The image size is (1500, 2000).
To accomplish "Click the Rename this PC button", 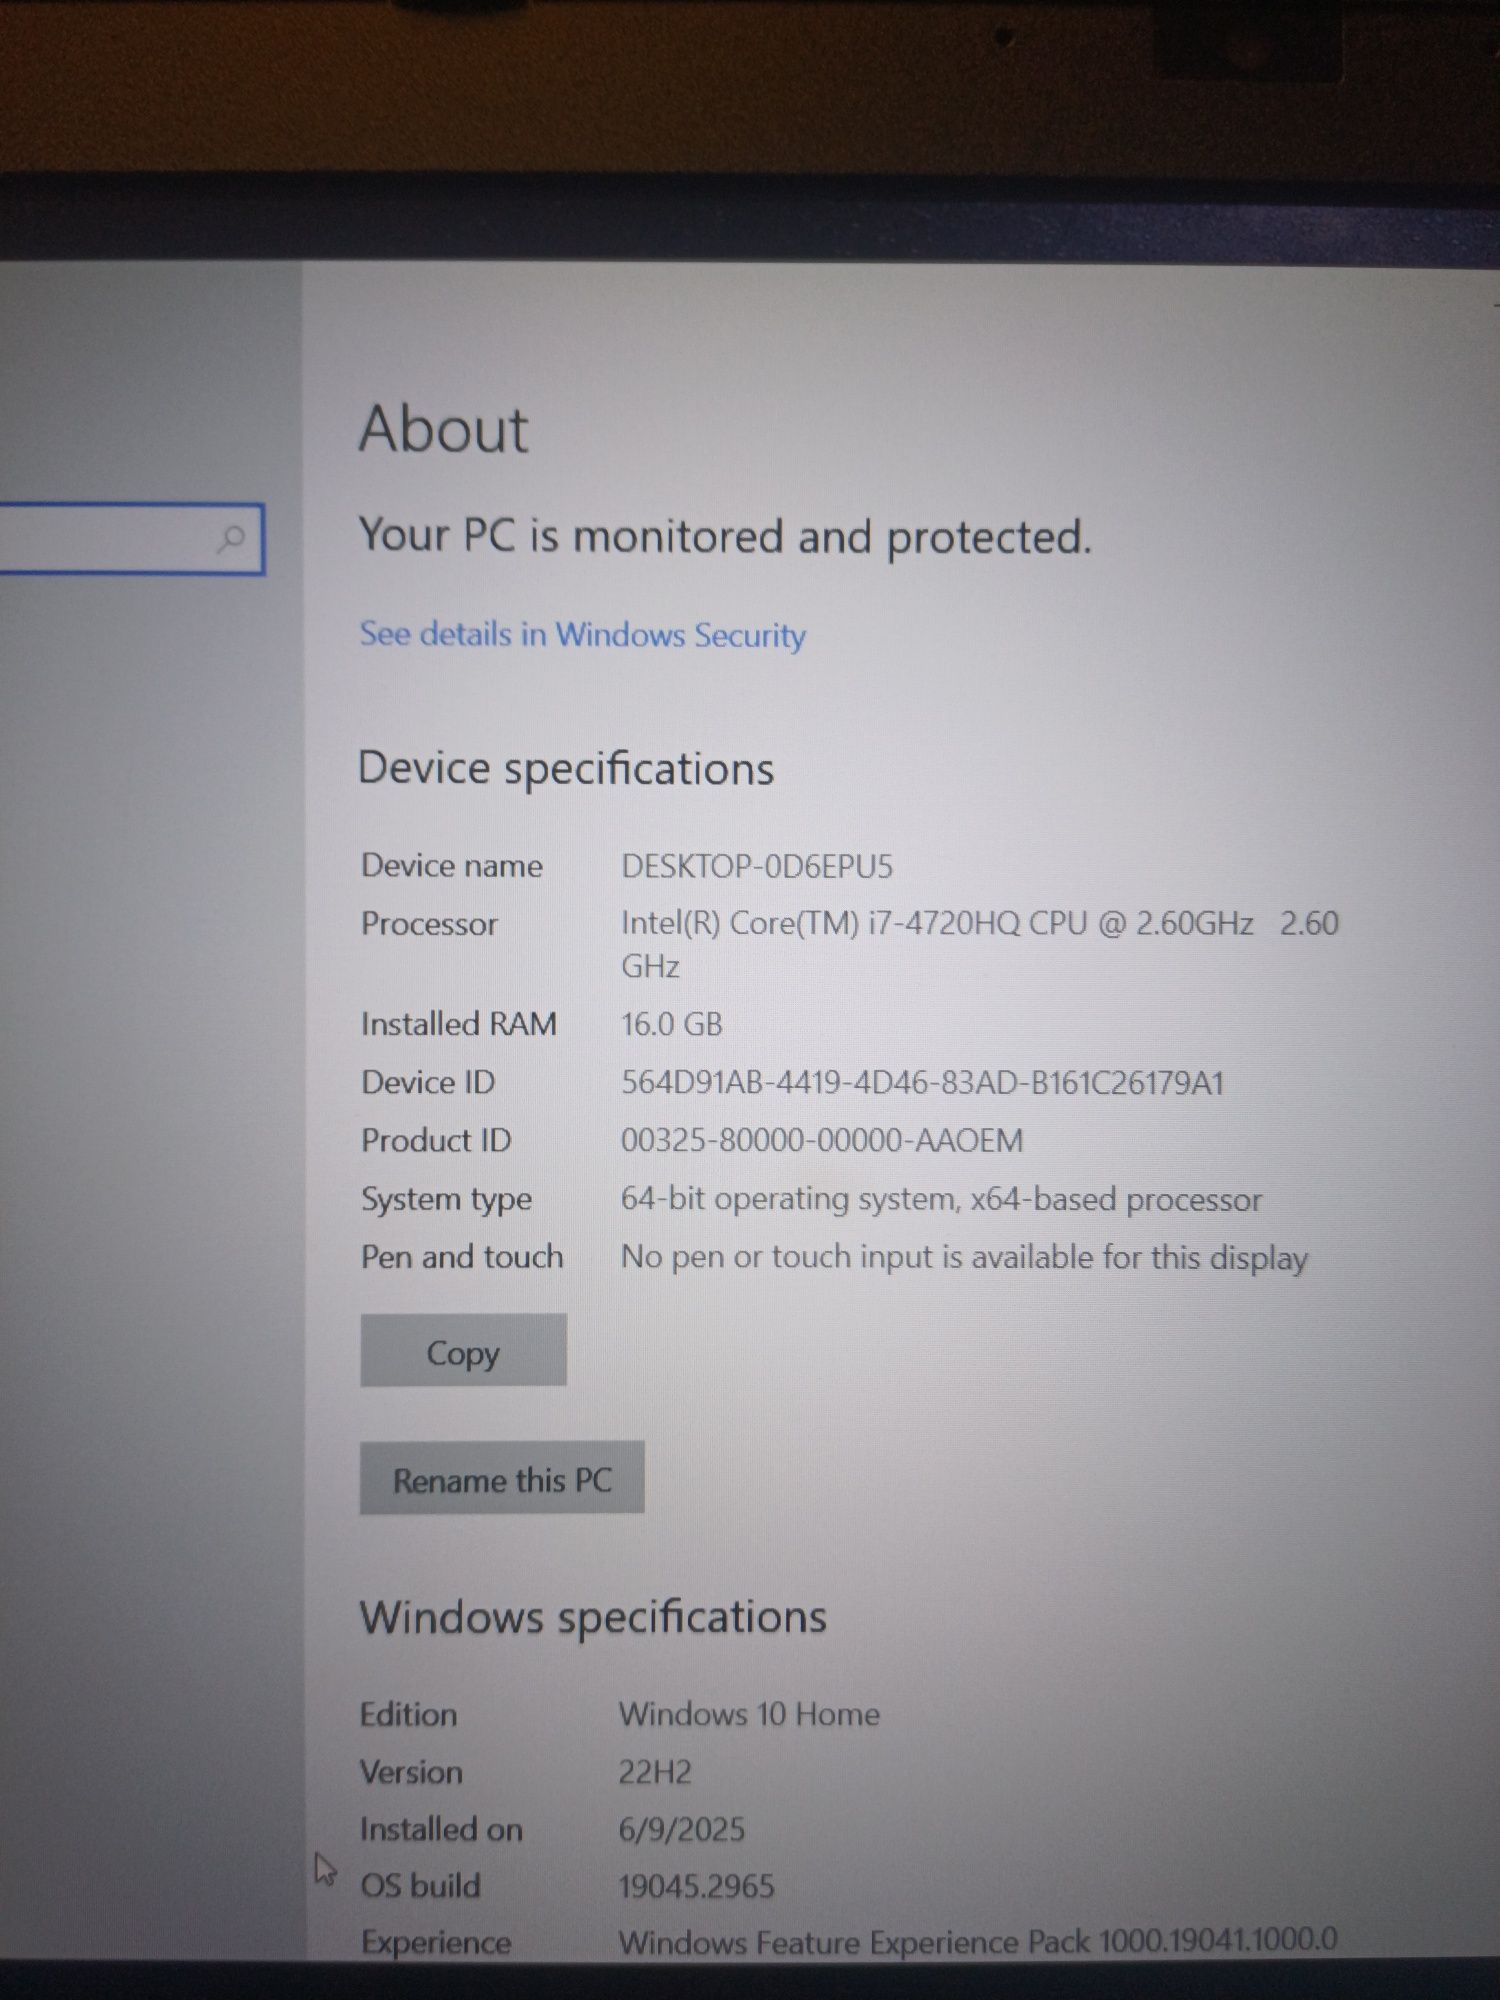I will [x=502, y=1478].
